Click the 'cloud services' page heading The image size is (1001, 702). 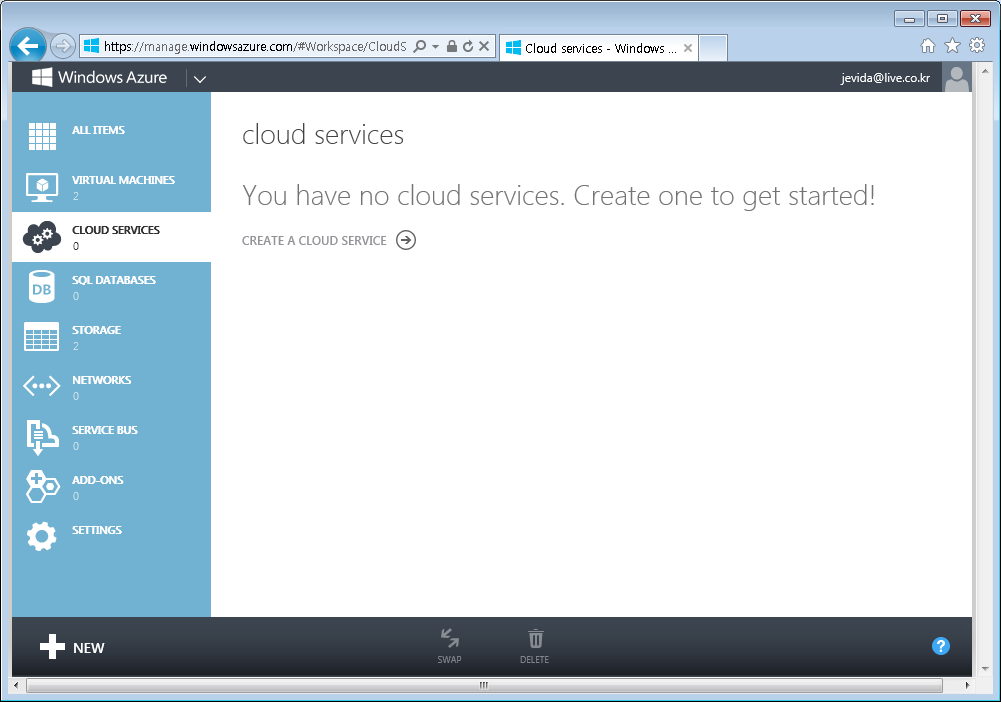click(322, 135)
